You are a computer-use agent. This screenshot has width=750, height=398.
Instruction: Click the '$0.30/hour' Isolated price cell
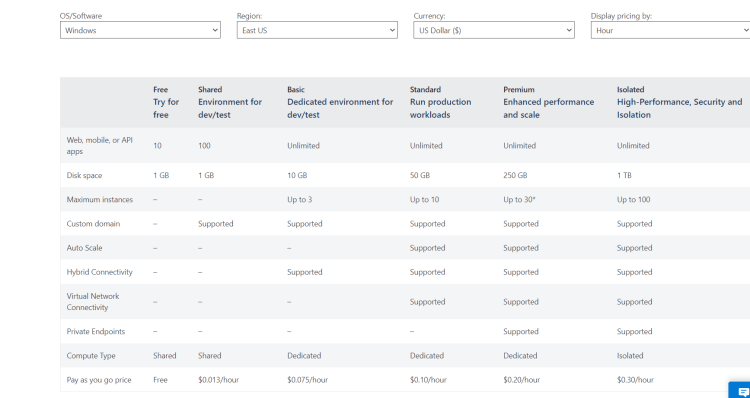(x=635, y=380)
